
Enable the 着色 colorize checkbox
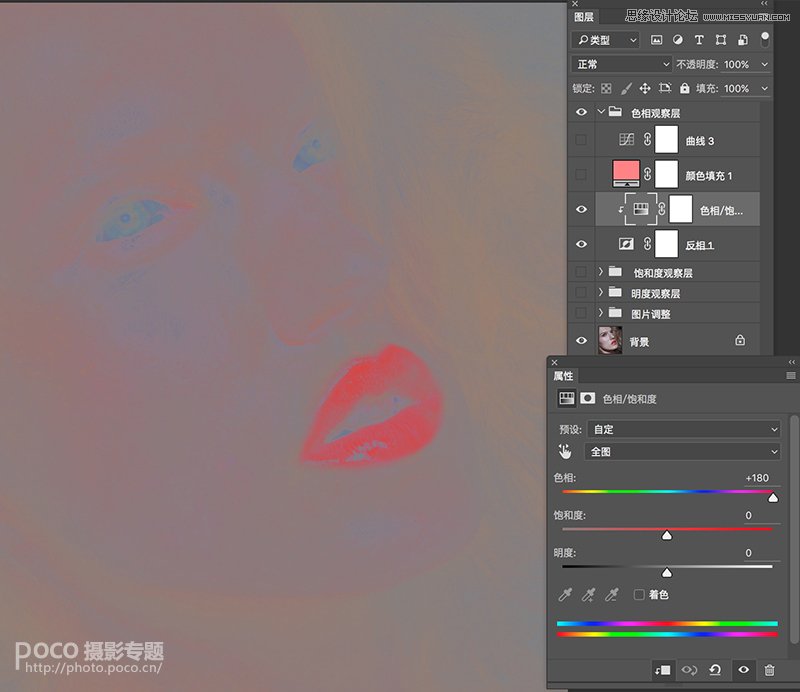[639, 595]
